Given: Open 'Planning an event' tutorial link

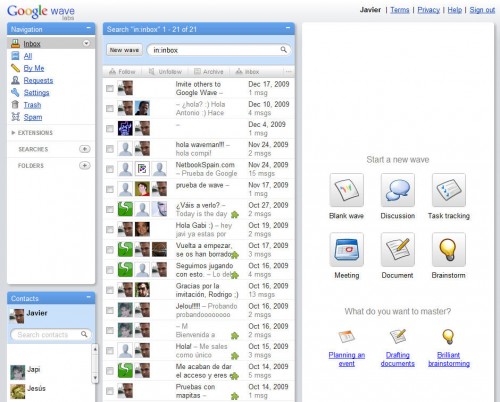Looking at the screenshot, I should coord(347,359).
